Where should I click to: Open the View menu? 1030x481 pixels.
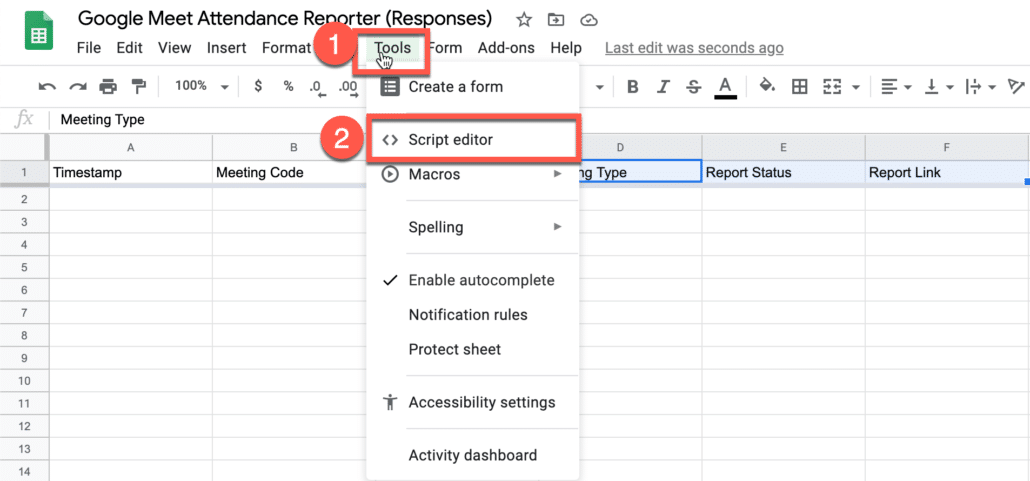(175, 48)
